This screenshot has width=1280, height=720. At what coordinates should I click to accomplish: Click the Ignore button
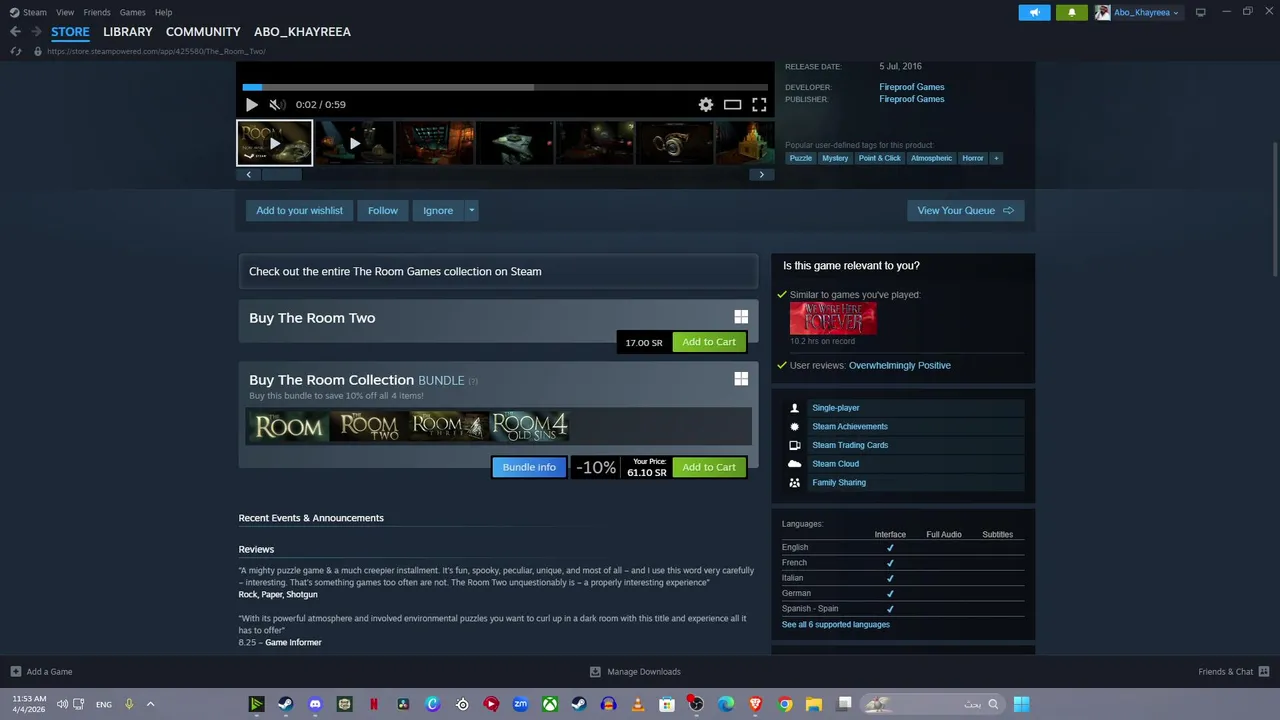click(438, 210)
